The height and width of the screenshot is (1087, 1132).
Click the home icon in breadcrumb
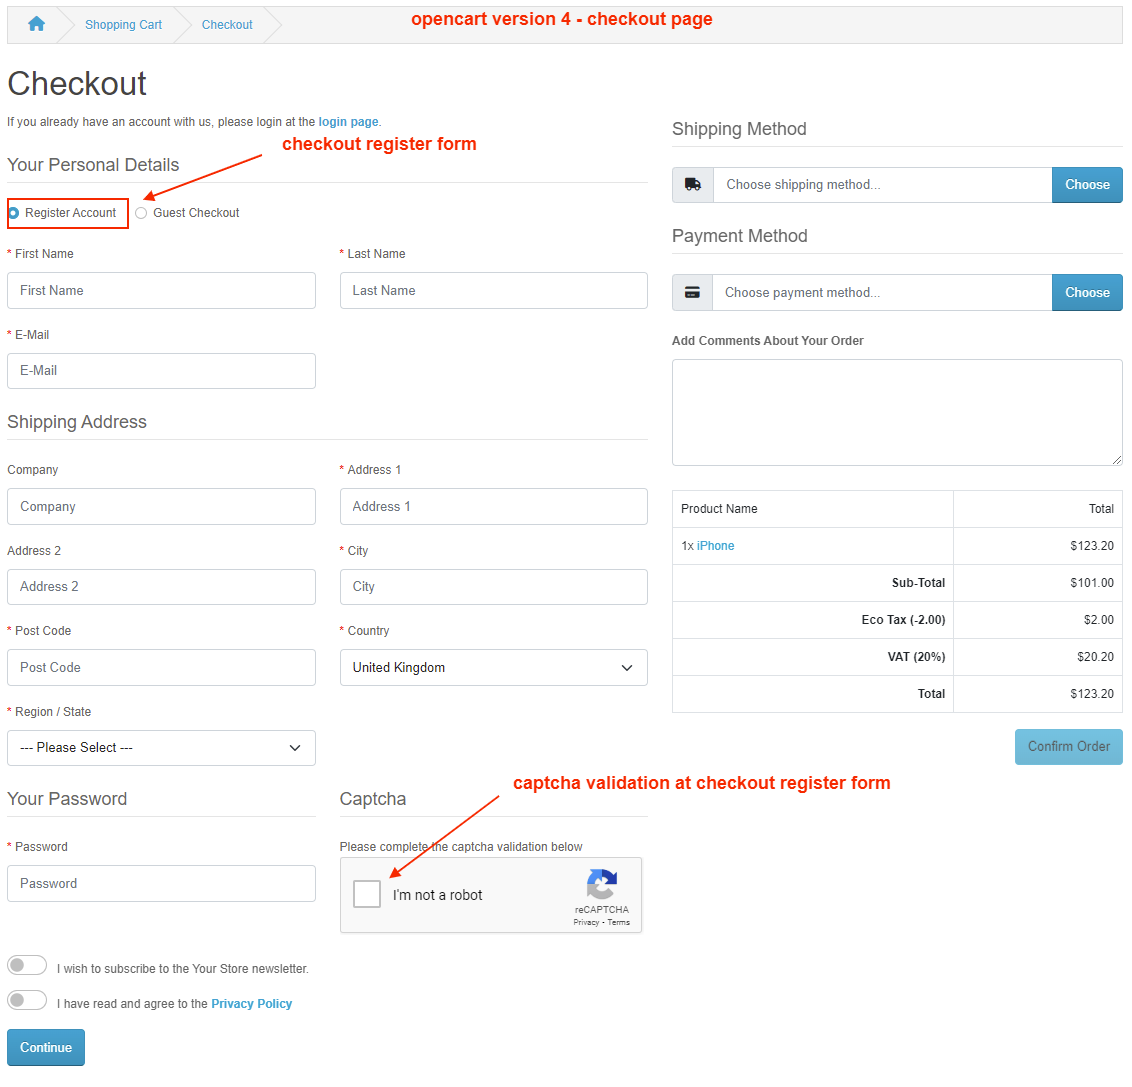pos(36,24)
